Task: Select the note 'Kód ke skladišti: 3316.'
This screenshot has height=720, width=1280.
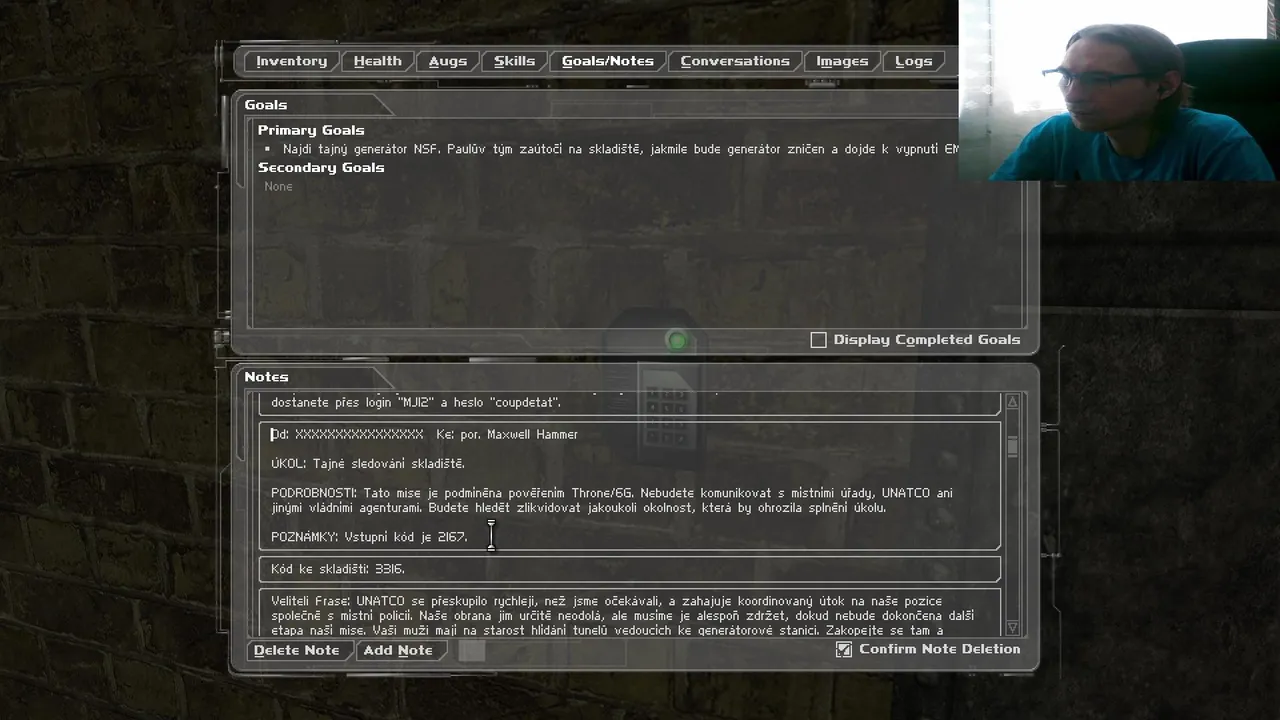Action: 630,569
